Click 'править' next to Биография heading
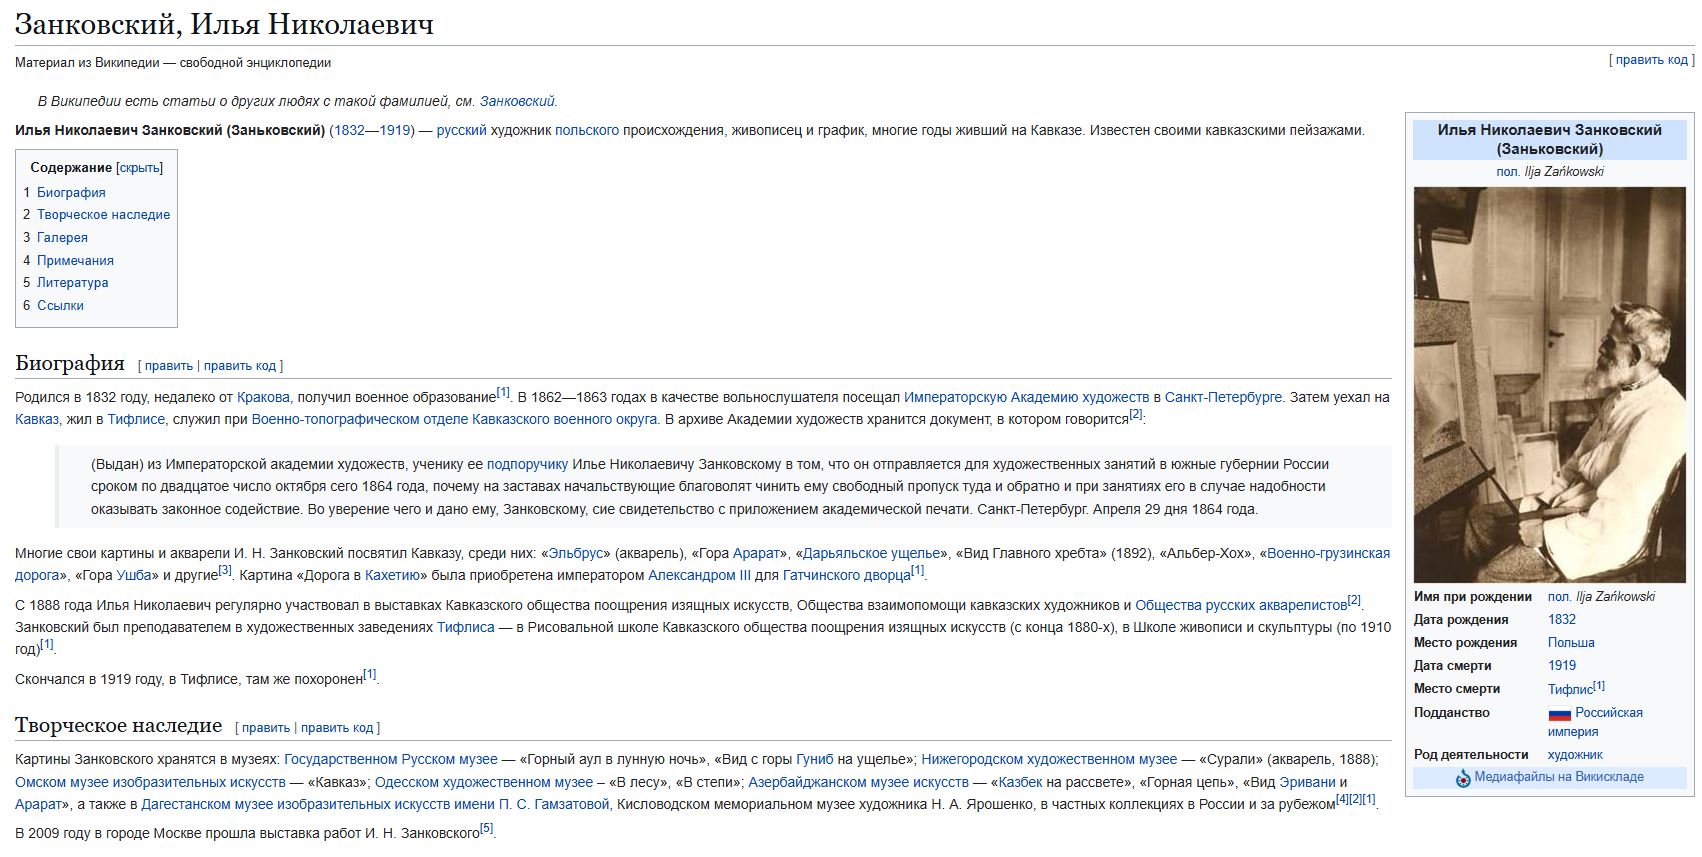The image size is (1702, 857). [169, 366]
